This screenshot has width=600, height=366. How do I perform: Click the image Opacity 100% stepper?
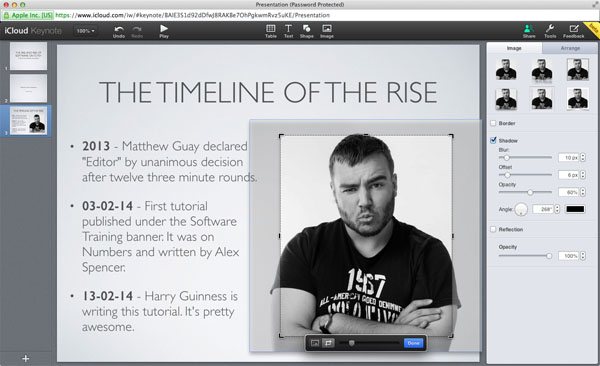(x=583, y=256)
